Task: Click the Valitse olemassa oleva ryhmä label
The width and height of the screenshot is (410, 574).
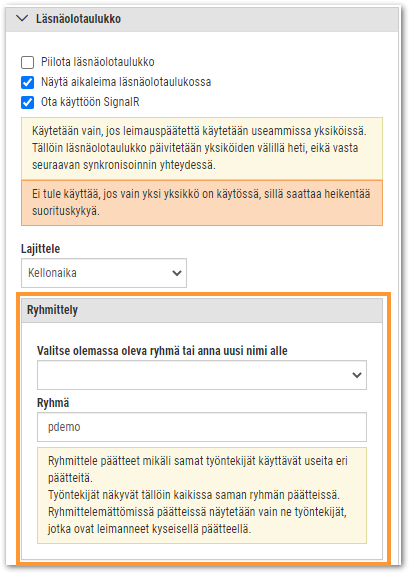Action: [x=162, y=351]
